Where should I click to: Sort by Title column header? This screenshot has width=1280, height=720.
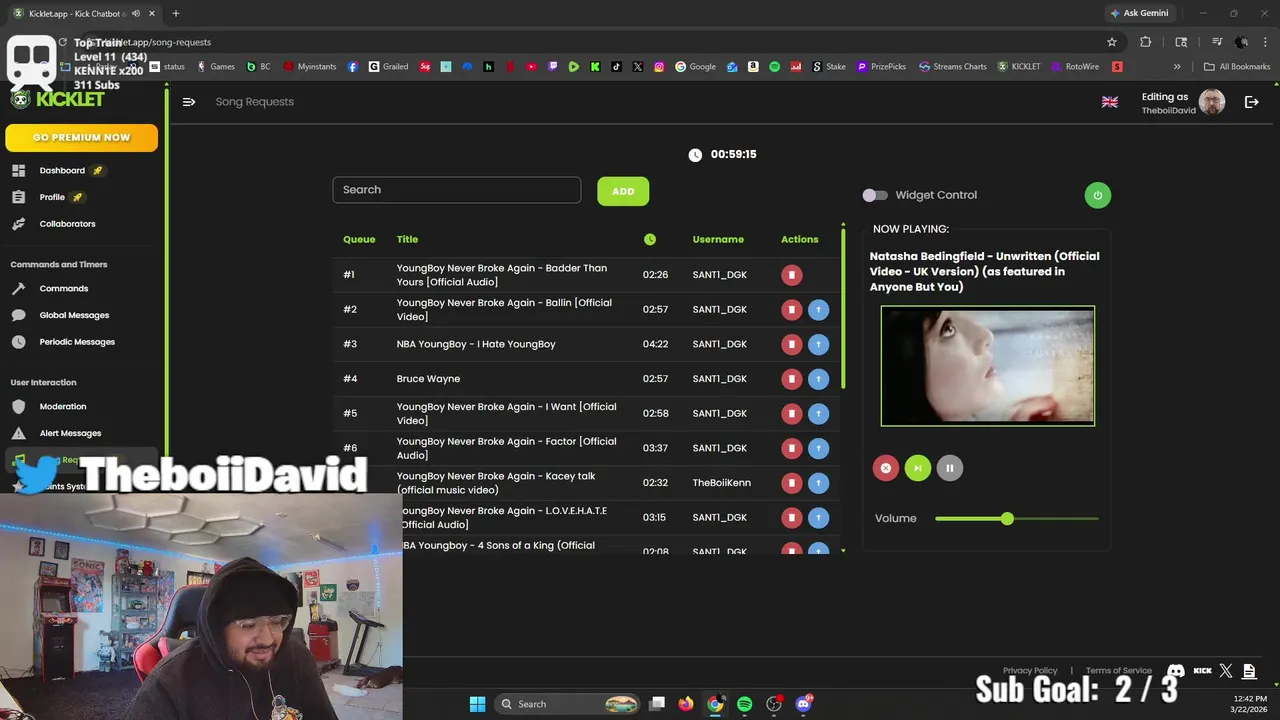407,240
